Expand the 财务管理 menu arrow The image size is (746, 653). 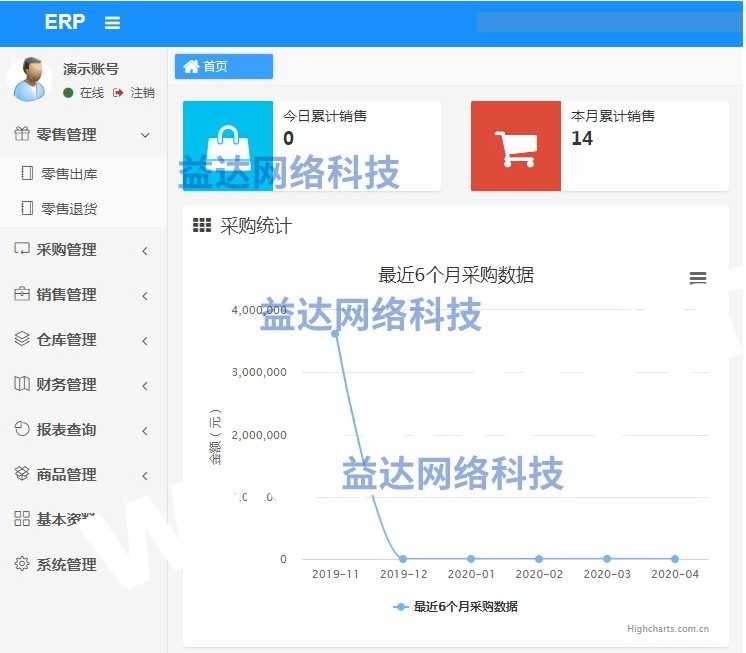pyautogui.click(x=145, y=386)
